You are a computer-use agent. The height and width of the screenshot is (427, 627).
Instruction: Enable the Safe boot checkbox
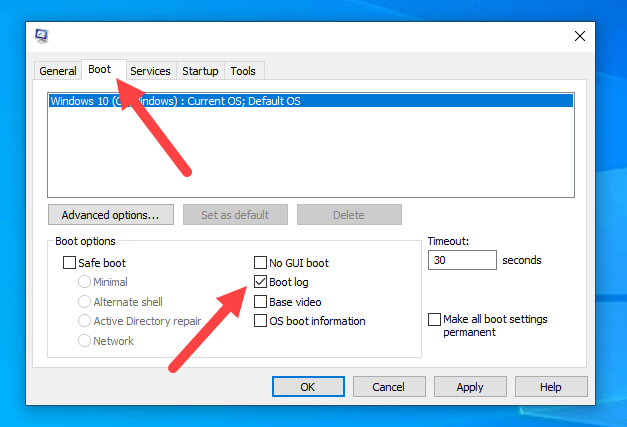[70, 263]
